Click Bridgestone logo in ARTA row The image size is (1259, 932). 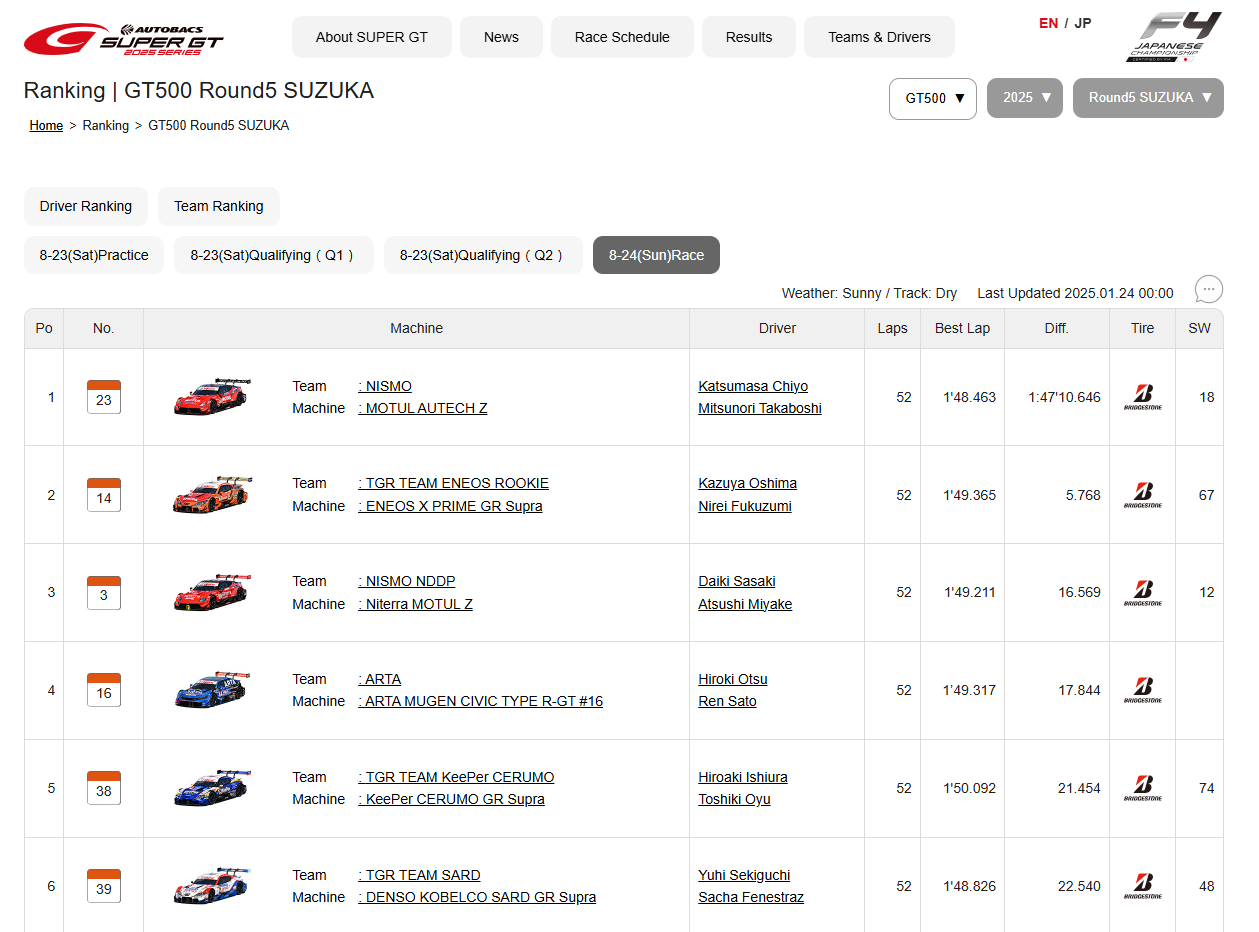point(1143,690)
